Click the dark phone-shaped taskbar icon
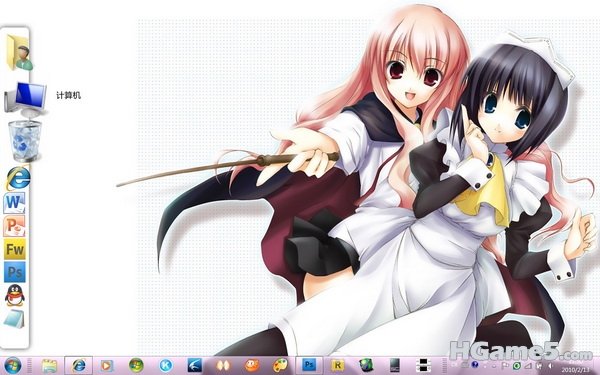 [395, 365]
